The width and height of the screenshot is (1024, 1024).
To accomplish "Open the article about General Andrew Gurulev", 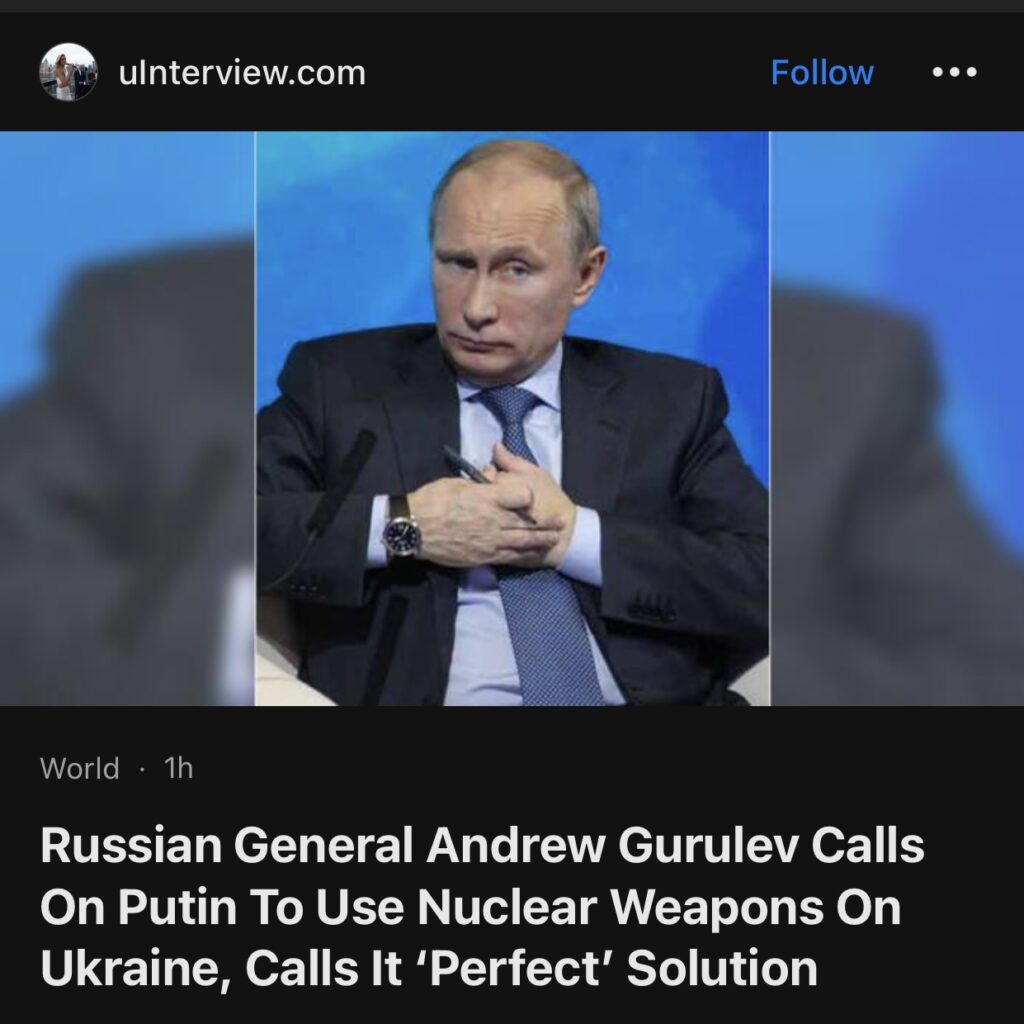I will [x=482, y=906].
